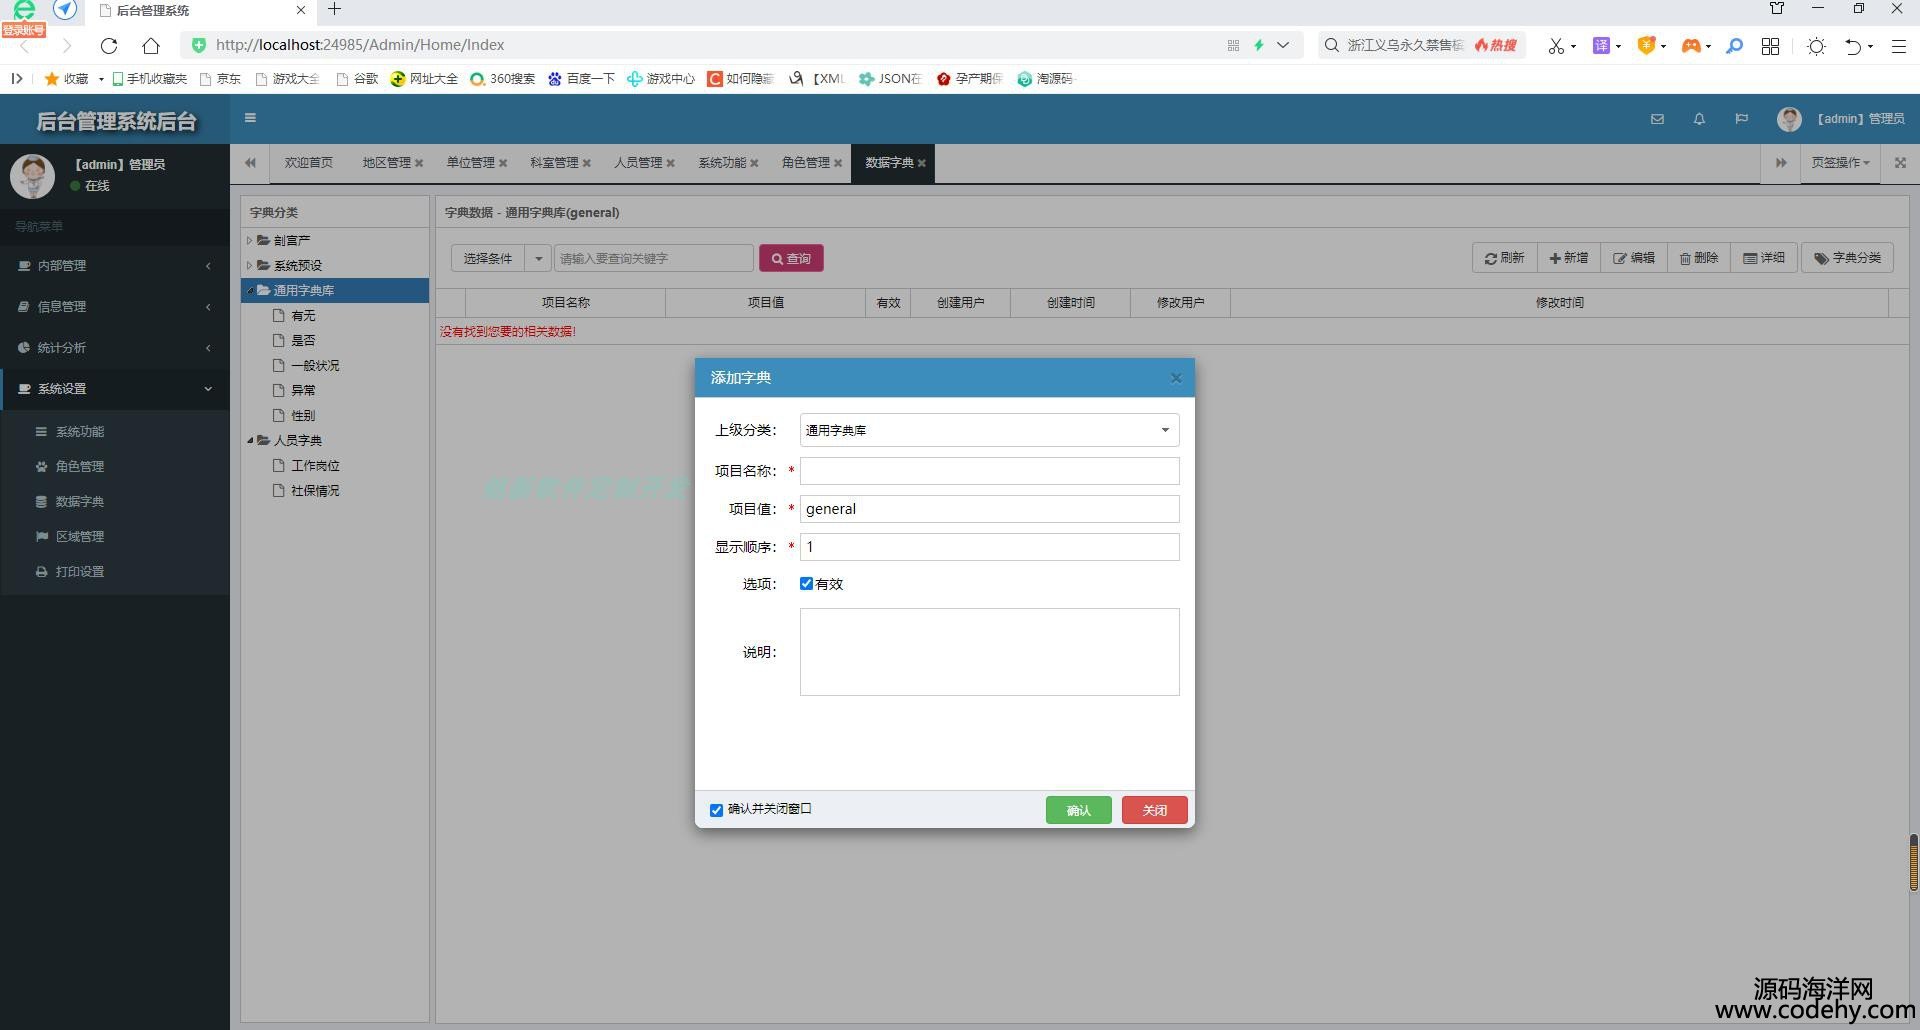Click the flag icon in top header
The height and width of the screenshot is (1030, 1920).
(1741, 119)
